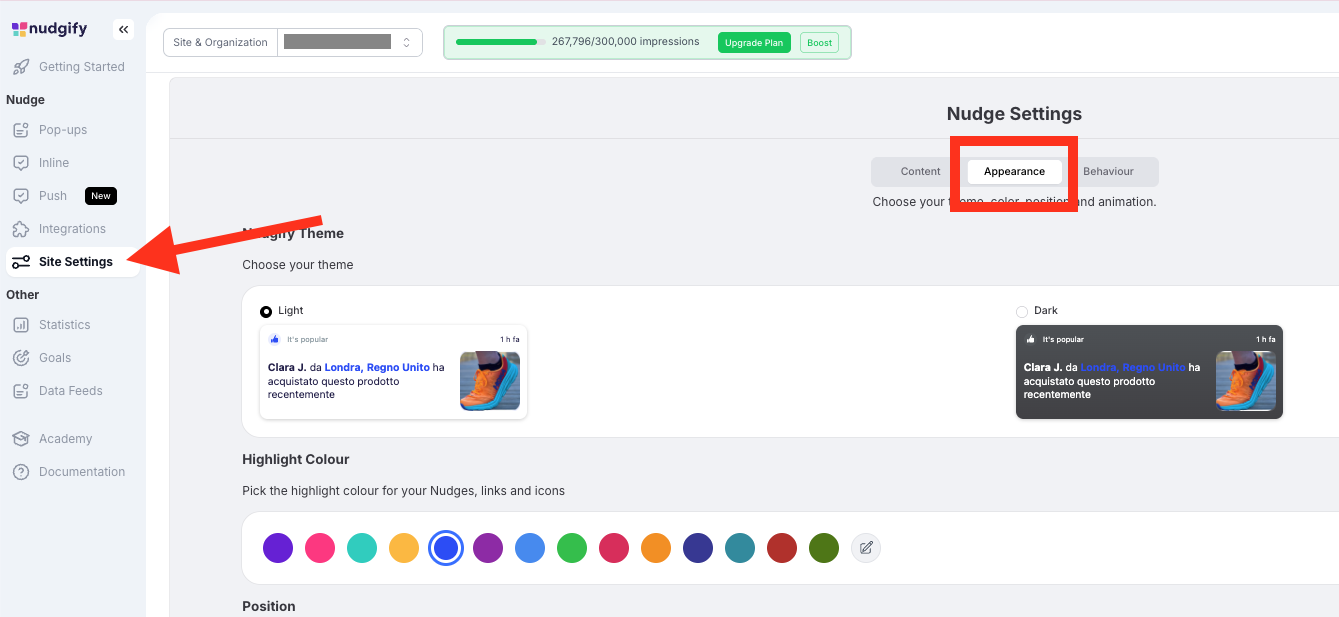Image resolution: width=1339 pixels, height=617 pixels.
Task: Pick the olive green colour swatch
Action: pos(824,548)
